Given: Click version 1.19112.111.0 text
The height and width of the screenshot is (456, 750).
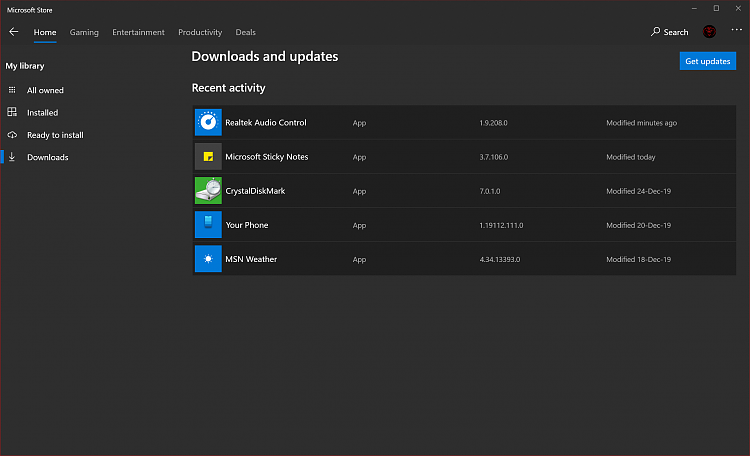Looking at the screenshot, I should 501,225.
